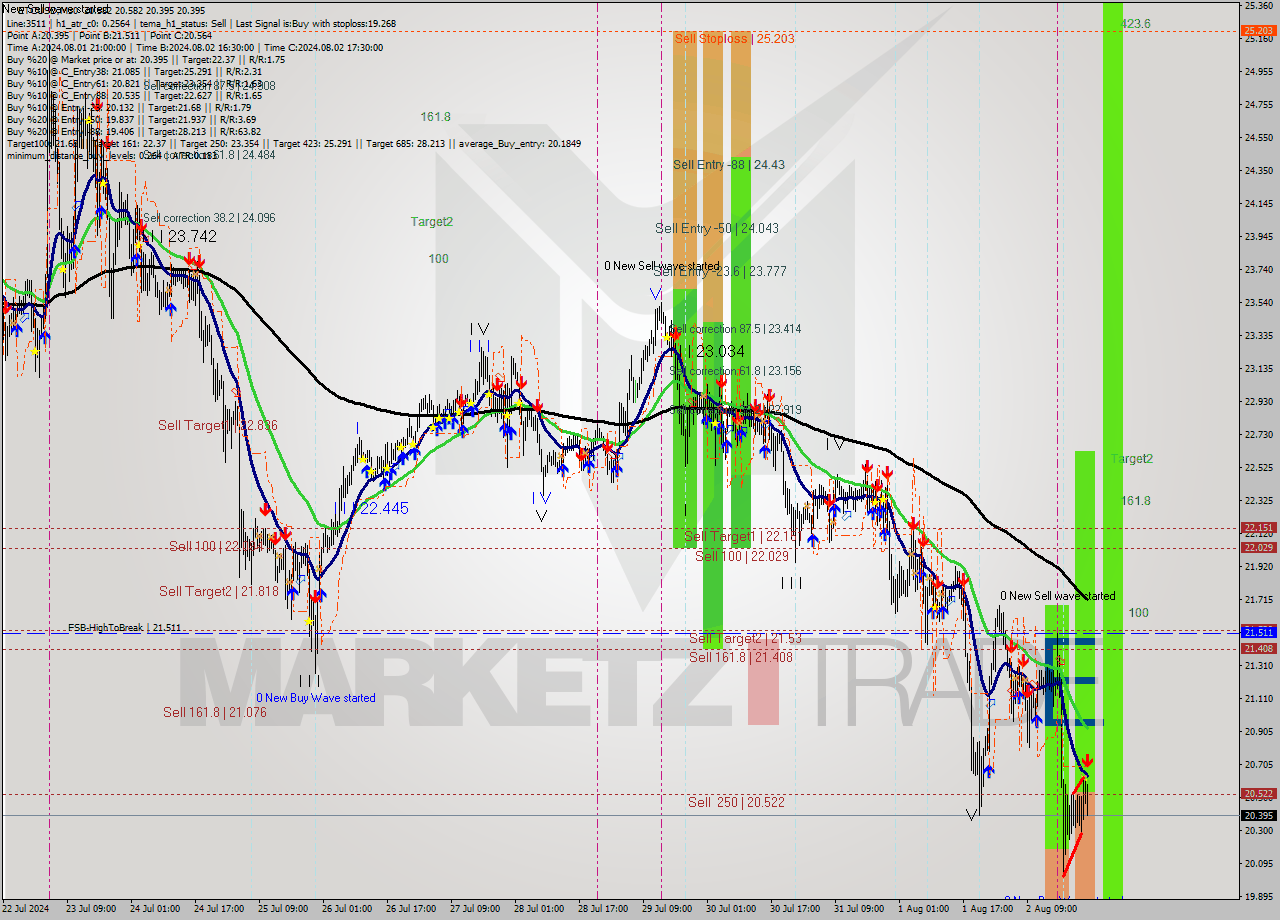Screen dimensions: 1280x920
Task: Click '26 Jul 01:00' on time axis
Action: click(x=347, y=909)
